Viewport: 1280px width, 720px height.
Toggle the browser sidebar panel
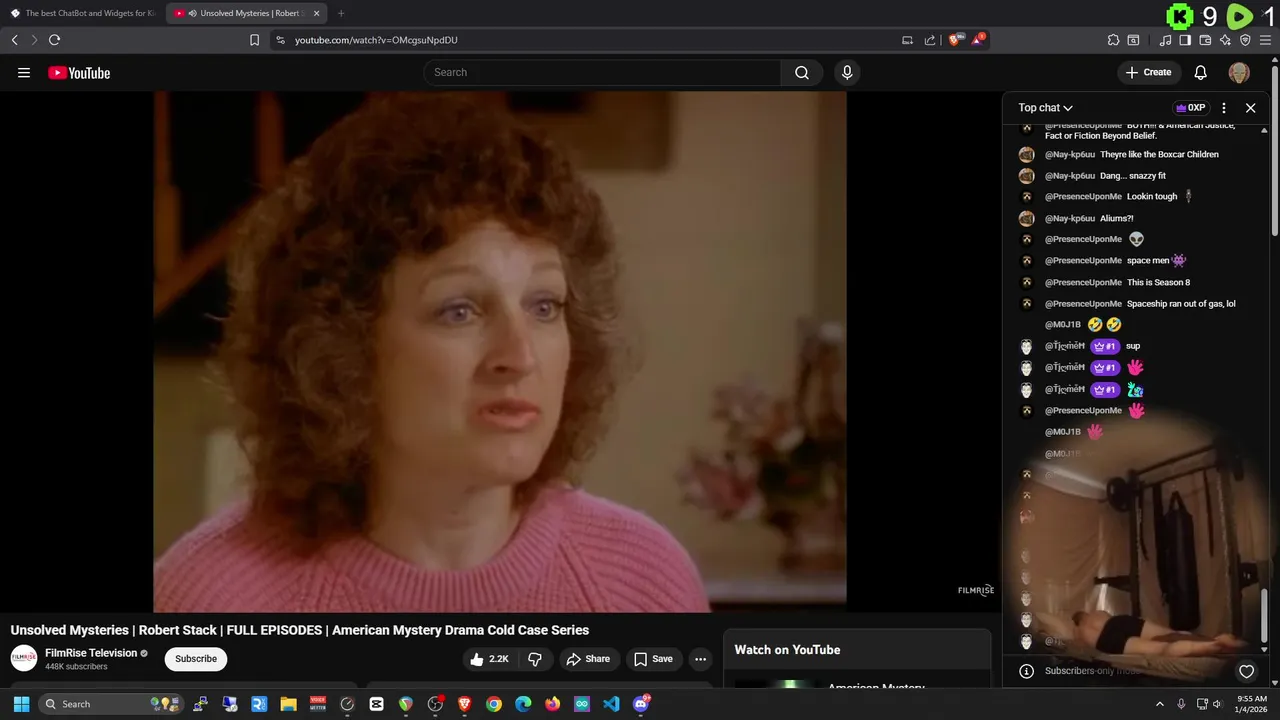coord(1185,40)
